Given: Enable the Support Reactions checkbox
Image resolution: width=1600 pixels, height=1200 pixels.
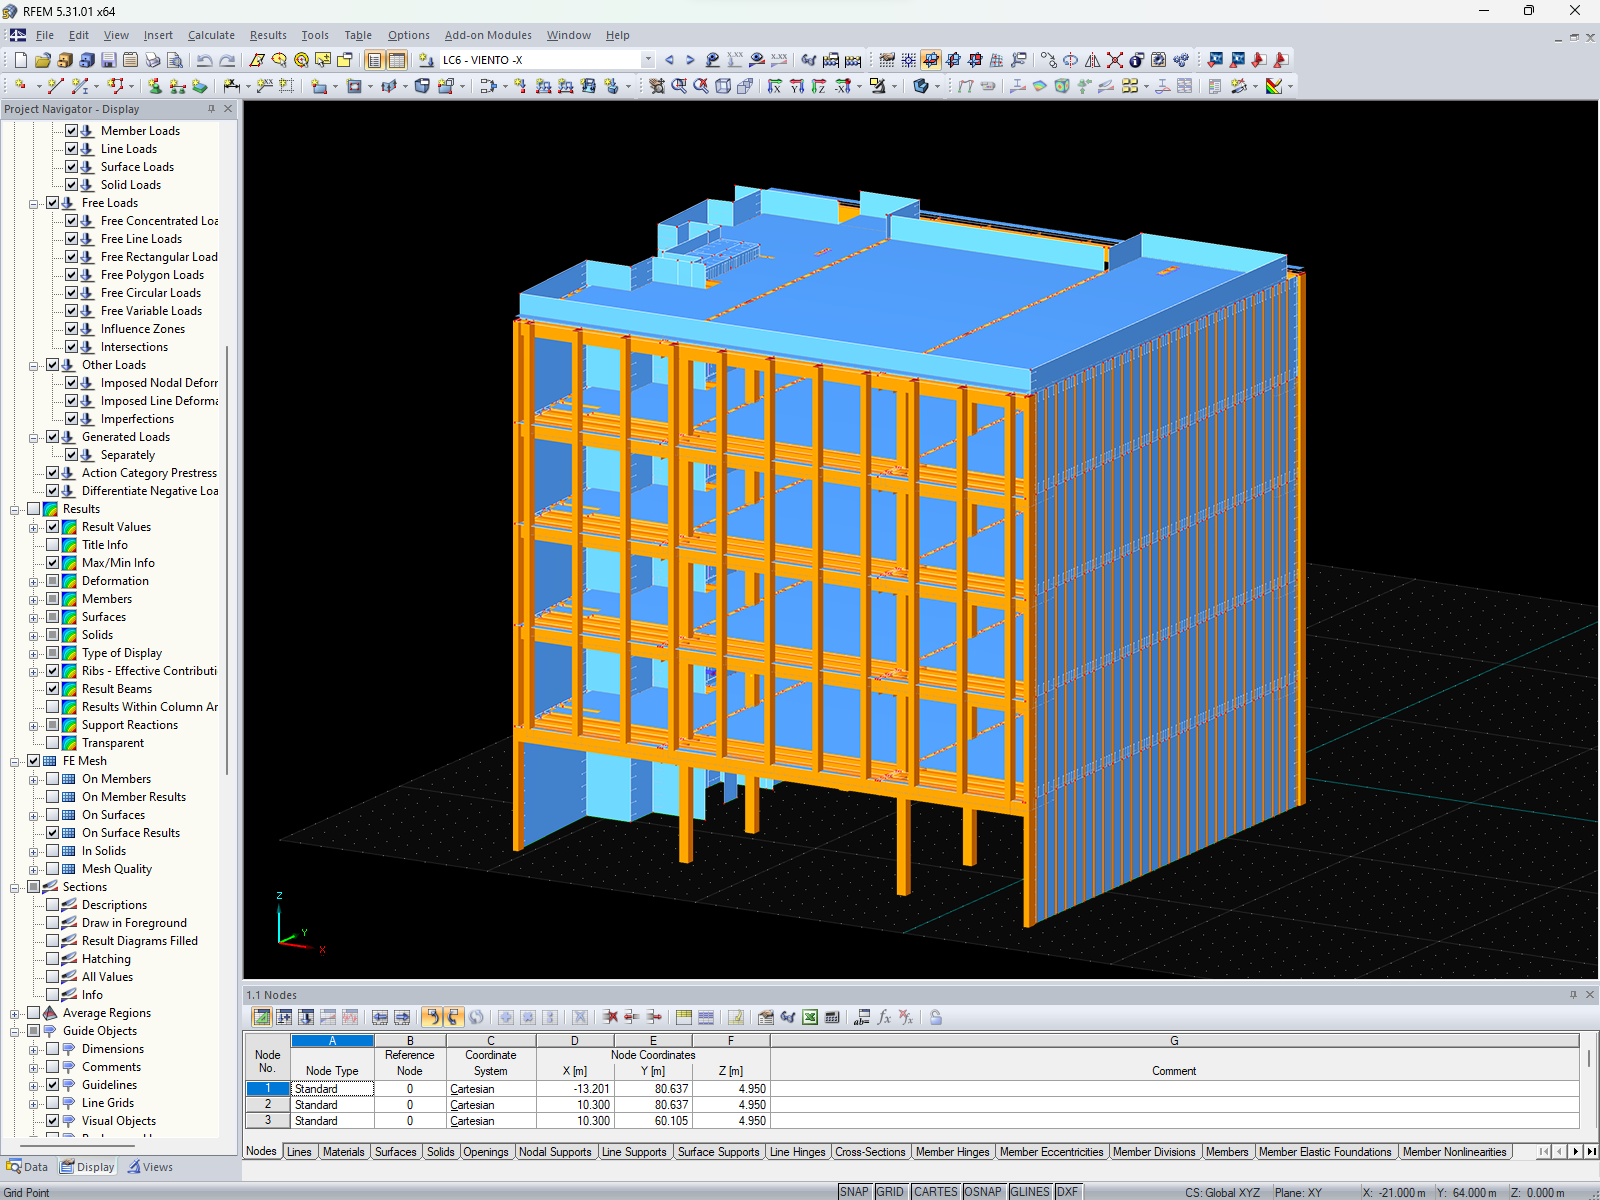Looking at the screenshot, I should (x=52, y=724).
